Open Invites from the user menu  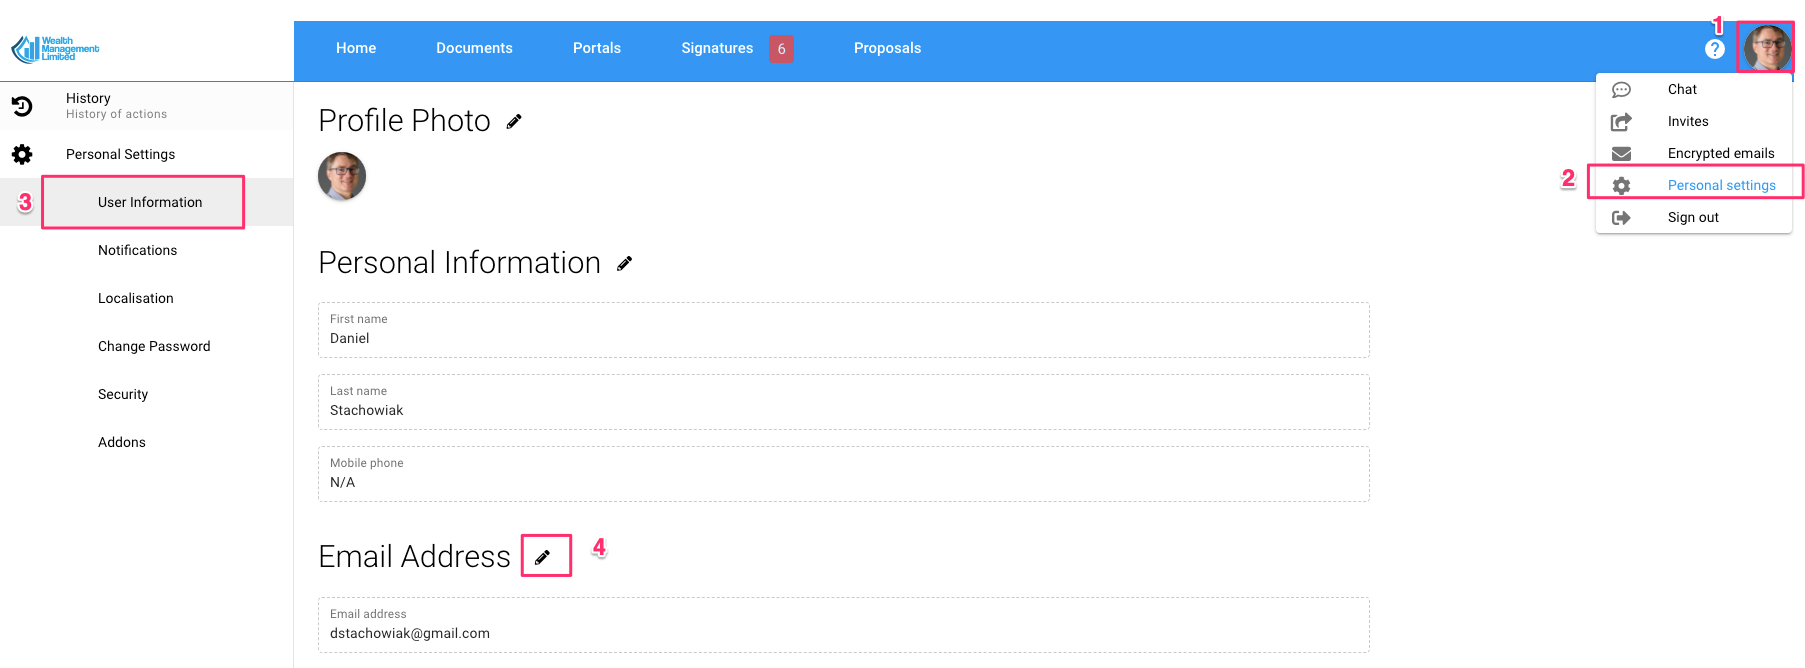pyautogui.click(x=1687, y=122)
